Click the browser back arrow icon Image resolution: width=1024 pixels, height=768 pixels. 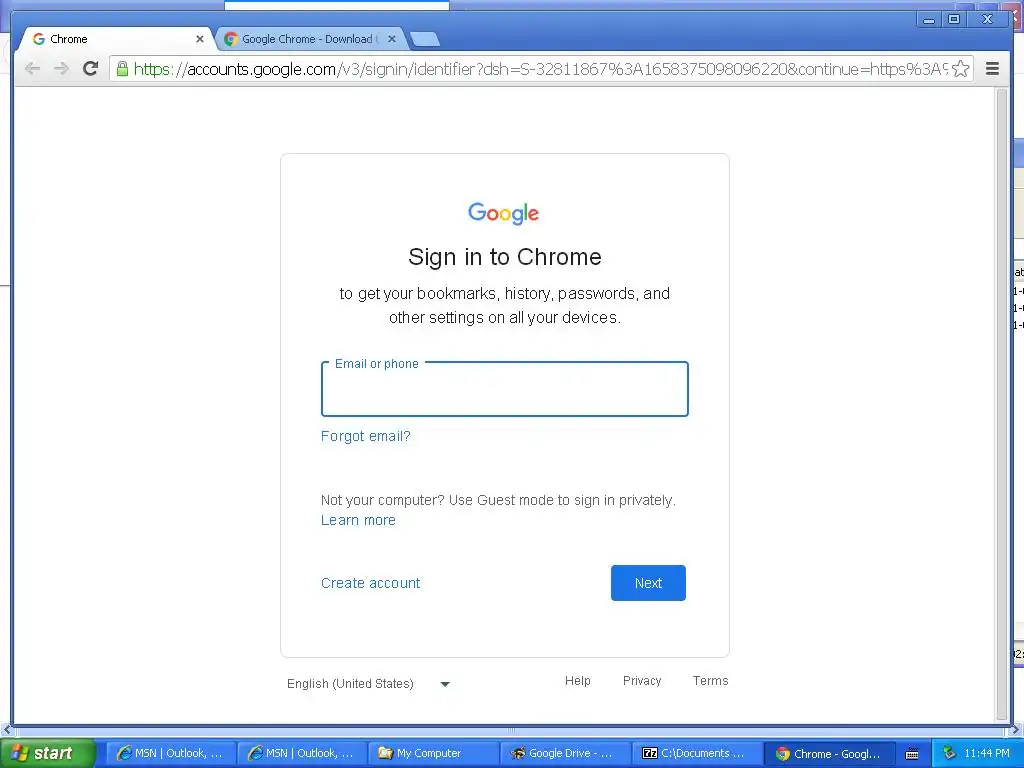point(32,69)
